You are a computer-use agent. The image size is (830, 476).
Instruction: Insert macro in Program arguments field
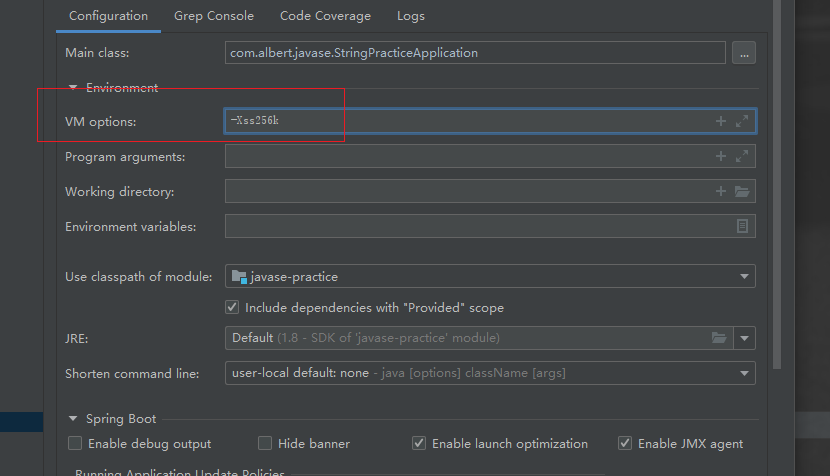[720, 156]
